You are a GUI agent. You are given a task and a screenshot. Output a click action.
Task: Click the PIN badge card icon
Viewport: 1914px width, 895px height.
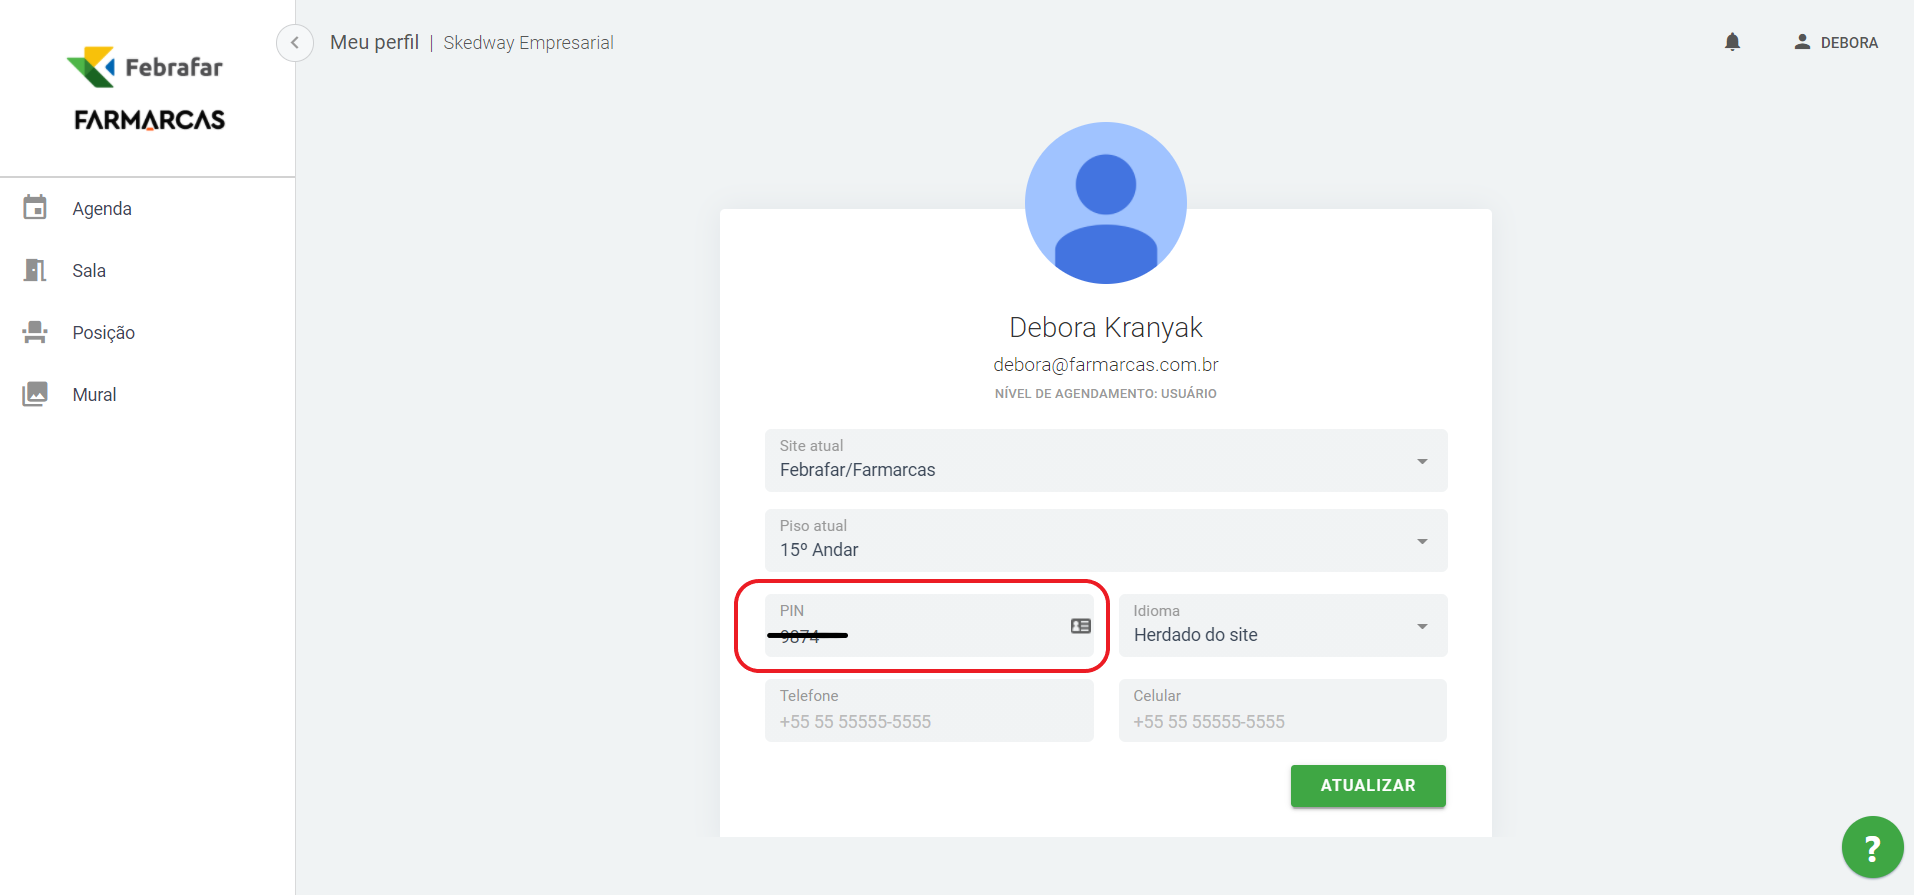(1080, 626)
